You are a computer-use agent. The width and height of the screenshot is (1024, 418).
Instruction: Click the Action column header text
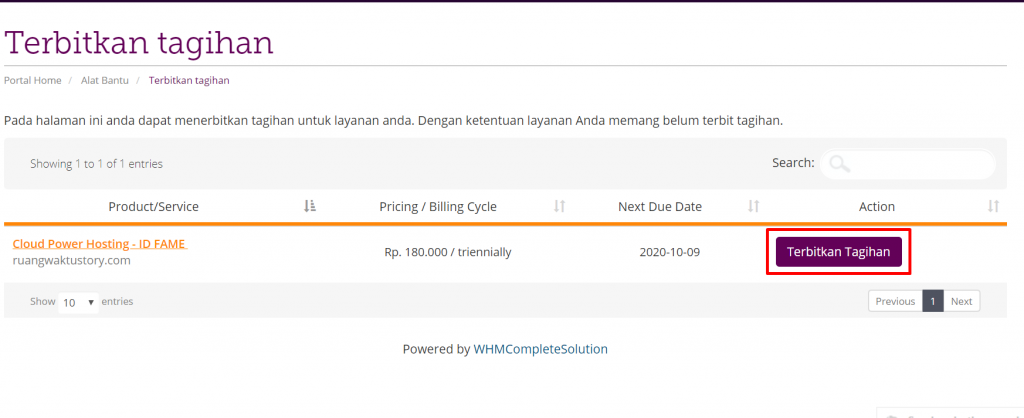point(876,206)
